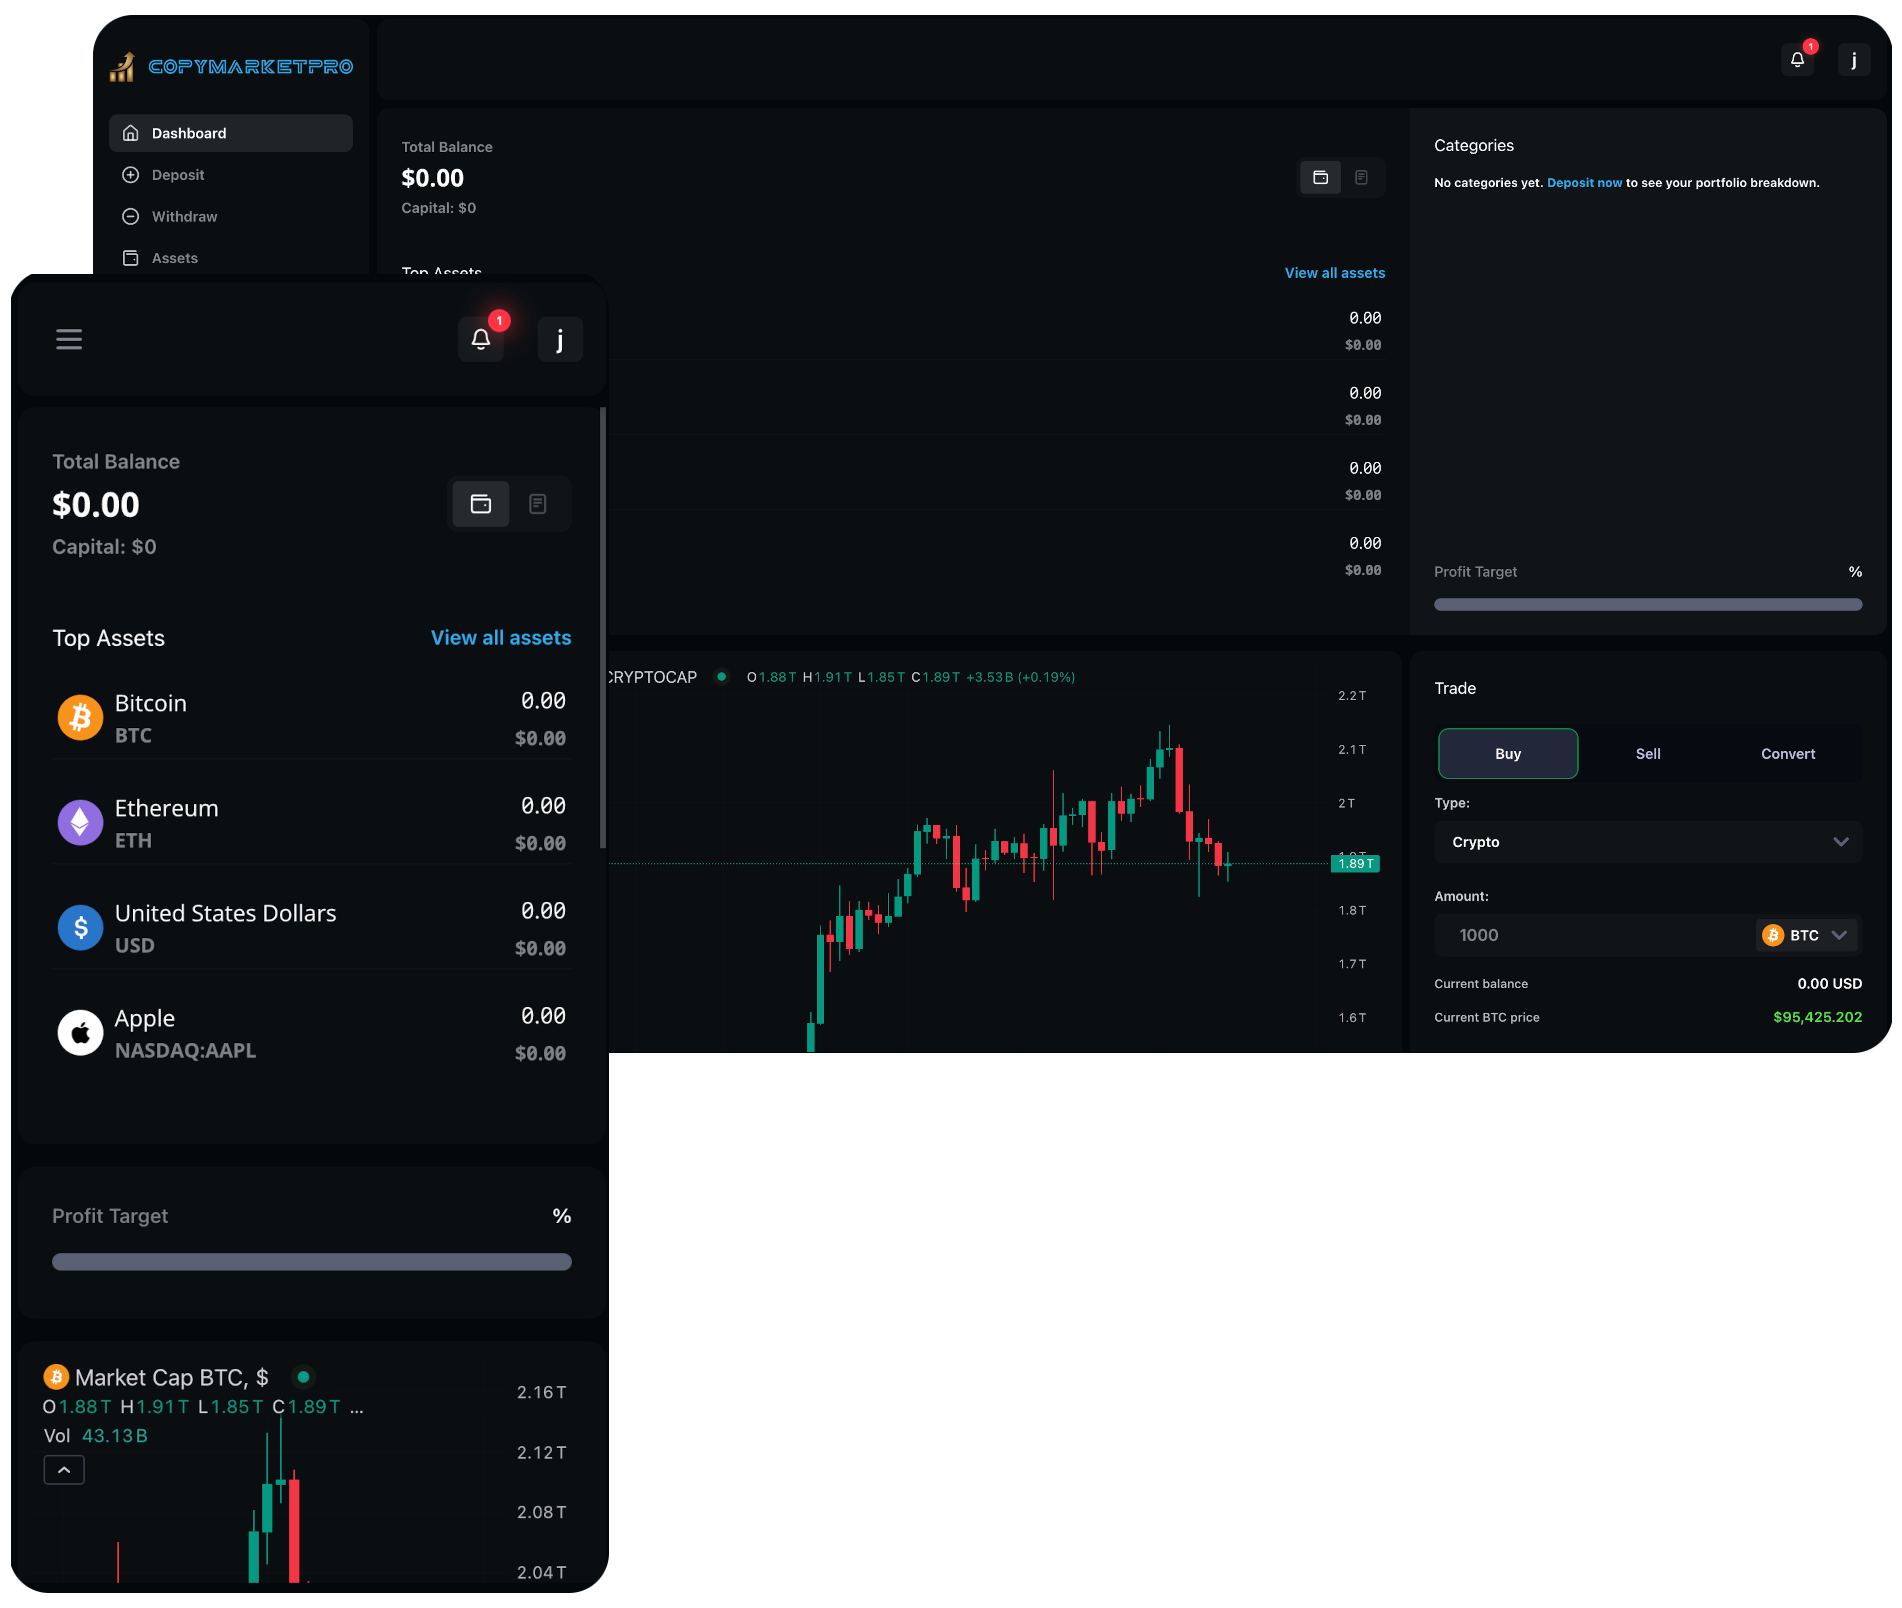This screenshot has height=1608, width=1902.
Task: Click the mobile Profit Target progress bar
Action: click(x=312, y=1262)
